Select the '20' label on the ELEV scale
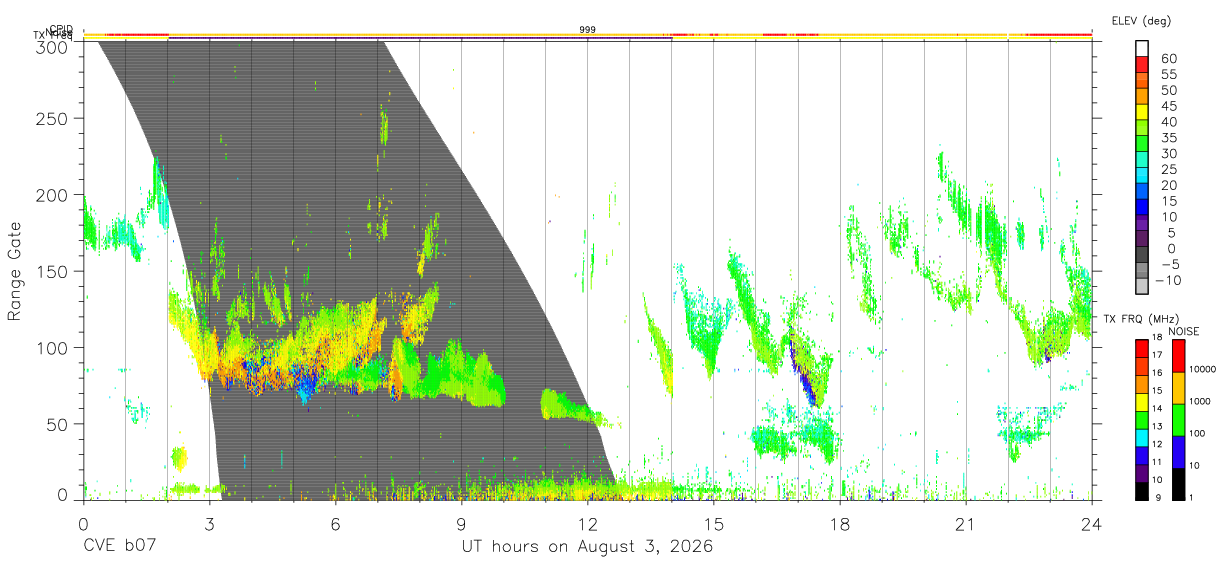 tap(1167, 186)
